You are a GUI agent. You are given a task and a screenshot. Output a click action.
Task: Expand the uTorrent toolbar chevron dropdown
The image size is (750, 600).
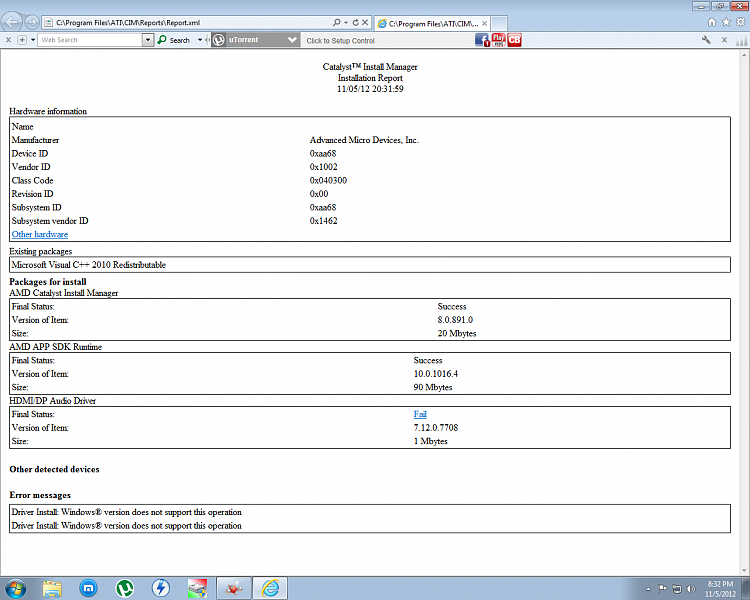pyautogui.click(x=292, y=40)
